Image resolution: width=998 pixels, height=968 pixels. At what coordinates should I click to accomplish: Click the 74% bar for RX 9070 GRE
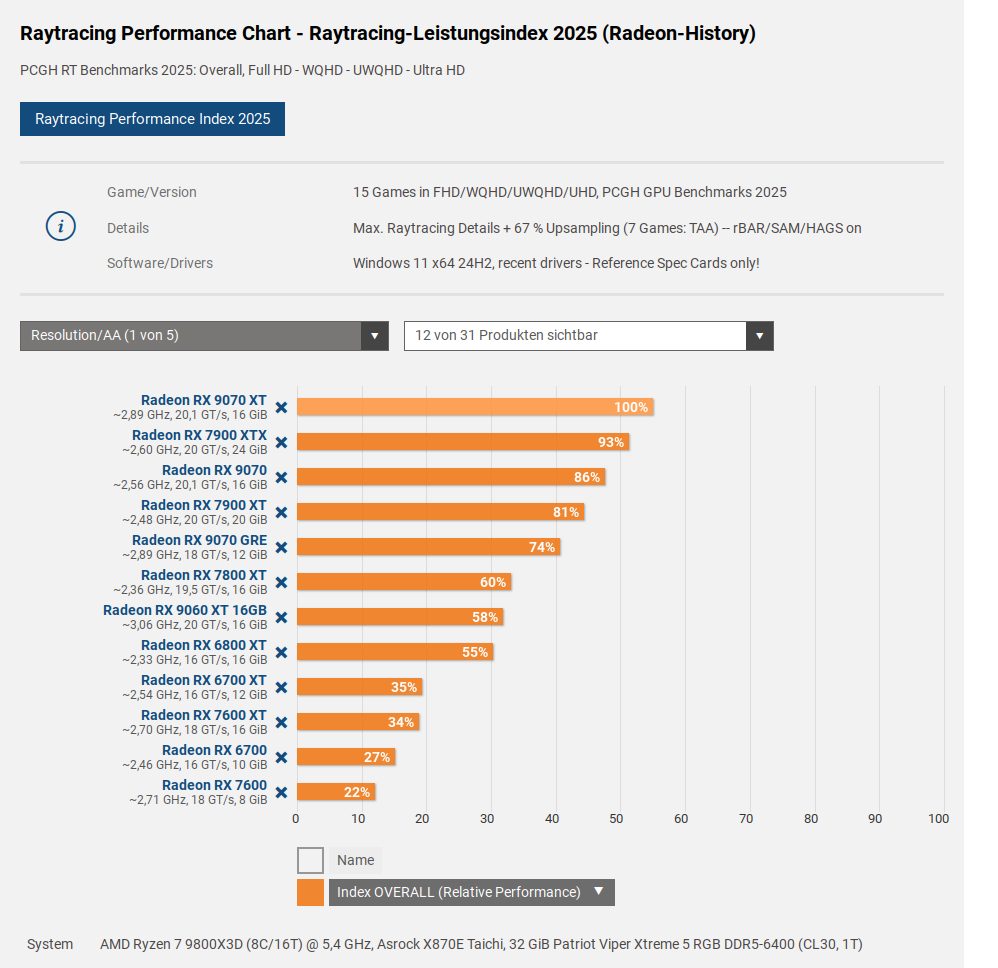pyautogui.click(x=428, y=547)
